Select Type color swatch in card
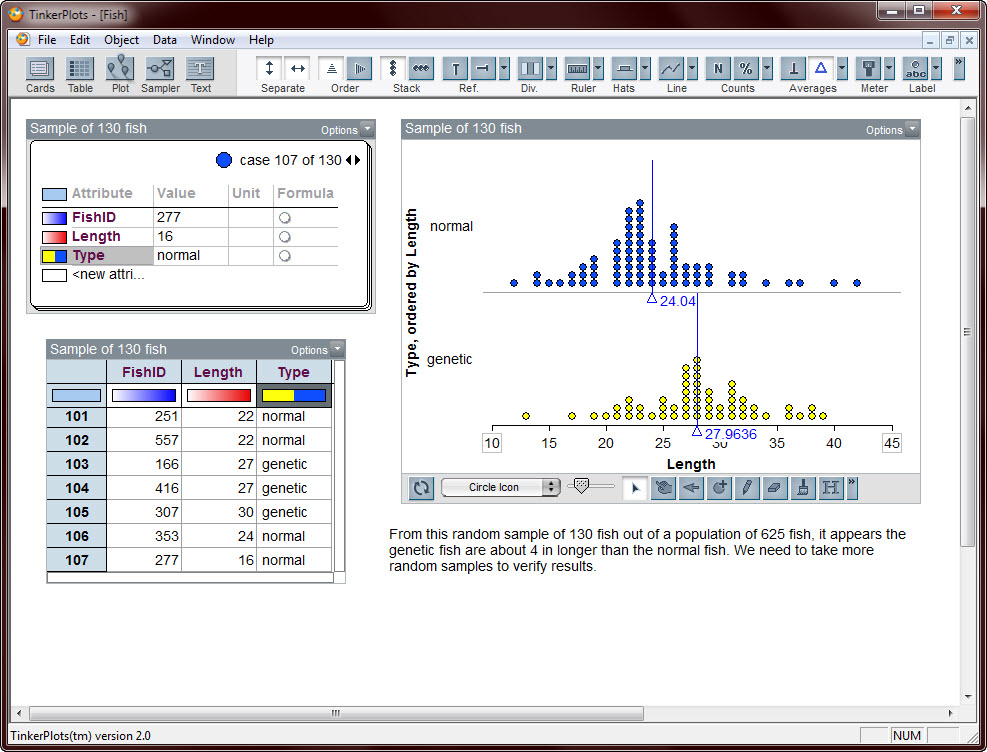This screenshot has height=752, width=987. point(54,256)
